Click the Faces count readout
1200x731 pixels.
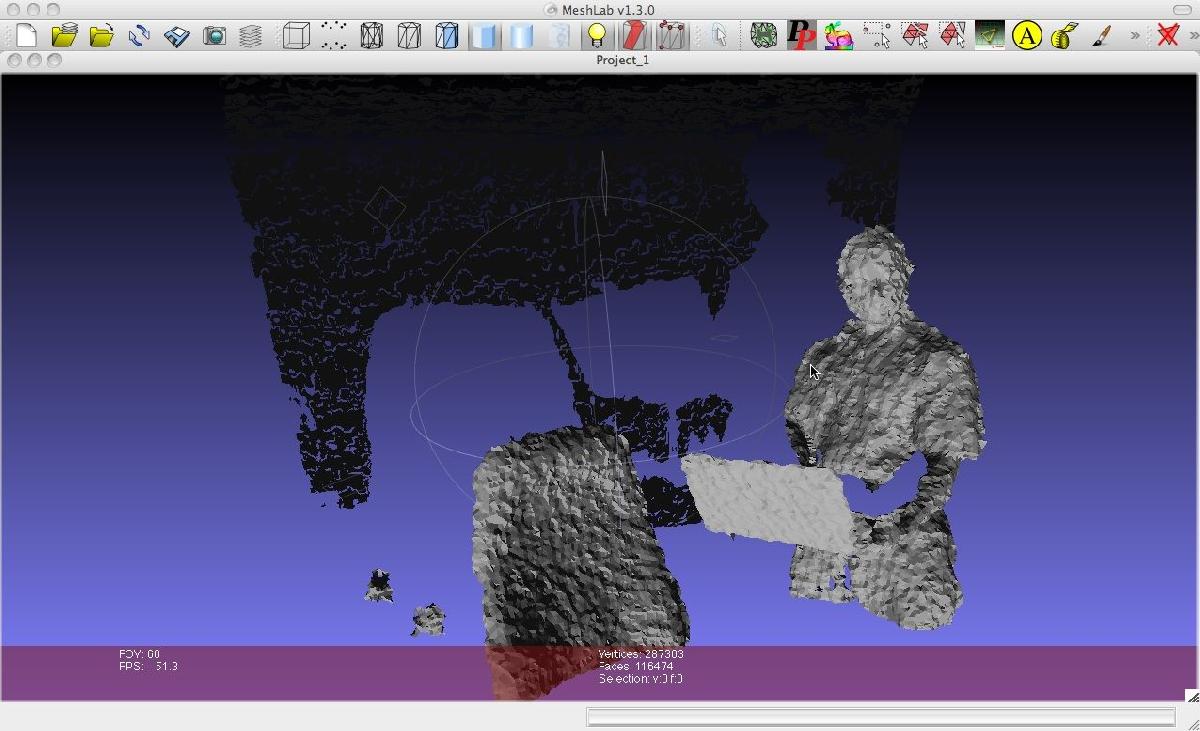point(636,666)
